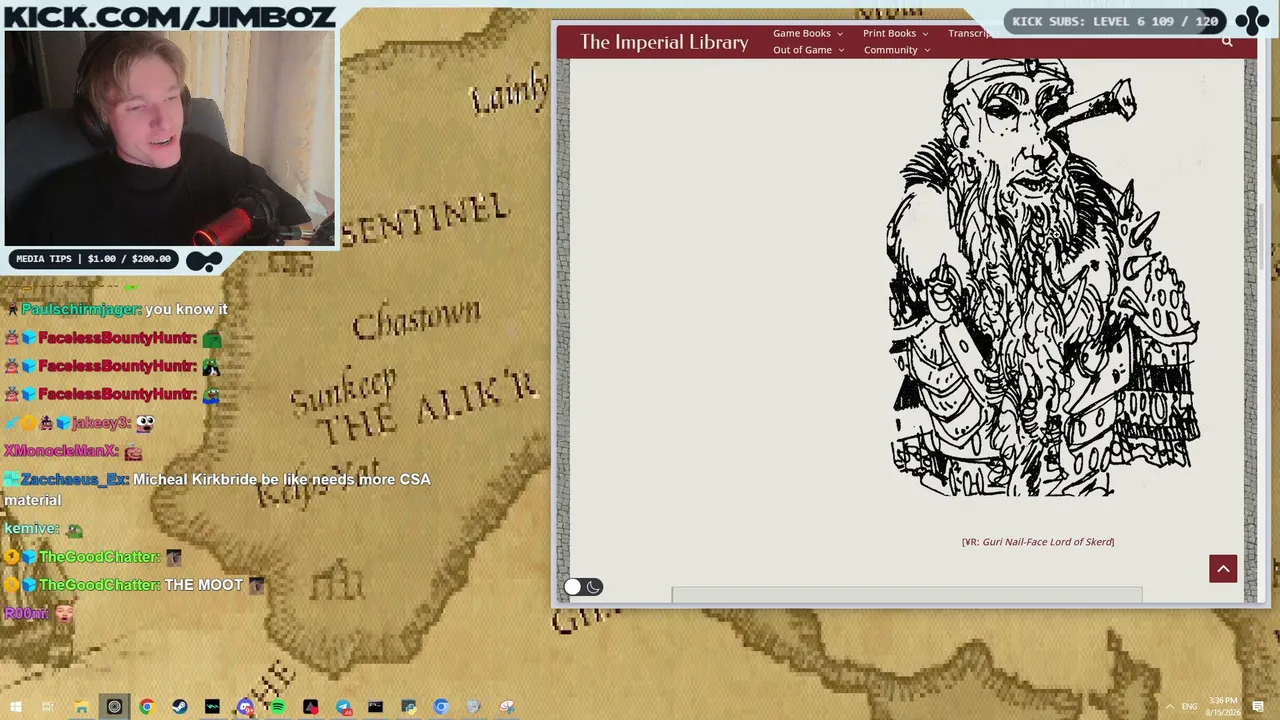
Task: Open the black triangle app with red badge
Action: (311, 707)
